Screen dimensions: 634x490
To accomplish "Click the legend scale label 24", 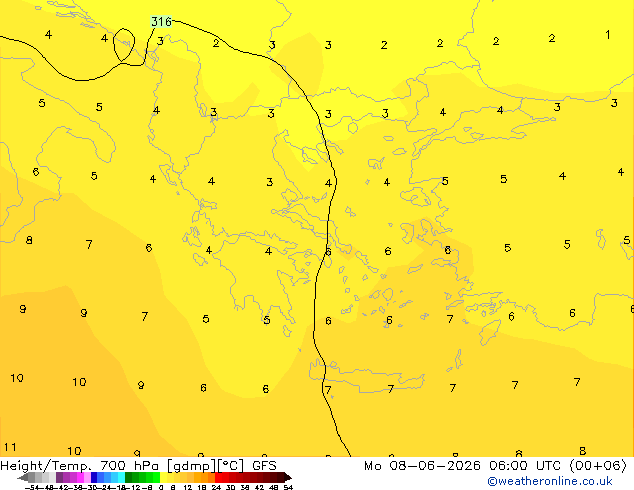I will [x=216, y=487].
